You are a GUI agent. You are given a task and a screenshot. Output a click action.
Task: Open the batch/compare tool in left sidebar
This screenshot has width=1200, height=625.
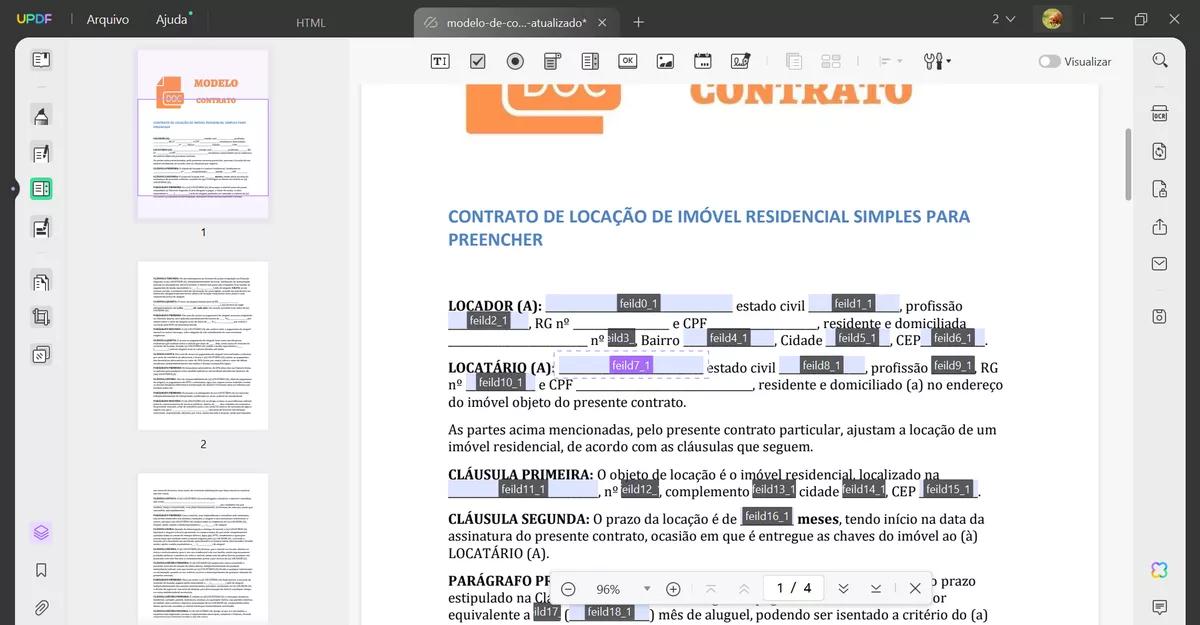coord(41,354)
